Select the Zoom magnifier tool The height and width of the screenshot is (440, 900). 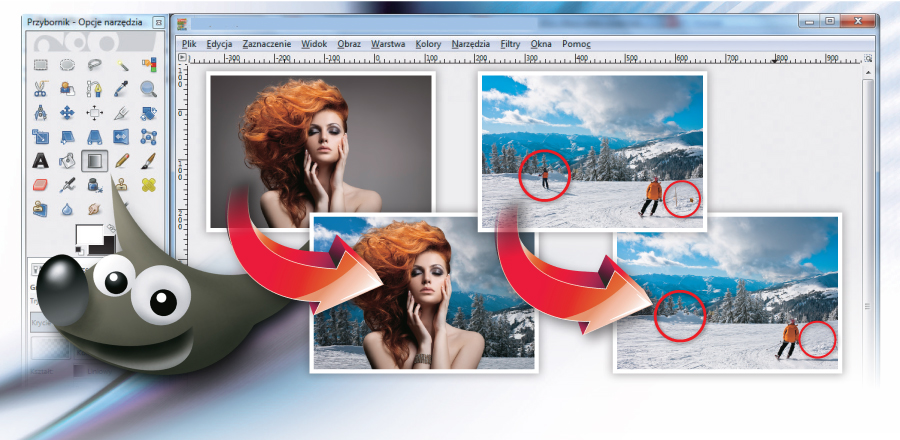(148, 89)
